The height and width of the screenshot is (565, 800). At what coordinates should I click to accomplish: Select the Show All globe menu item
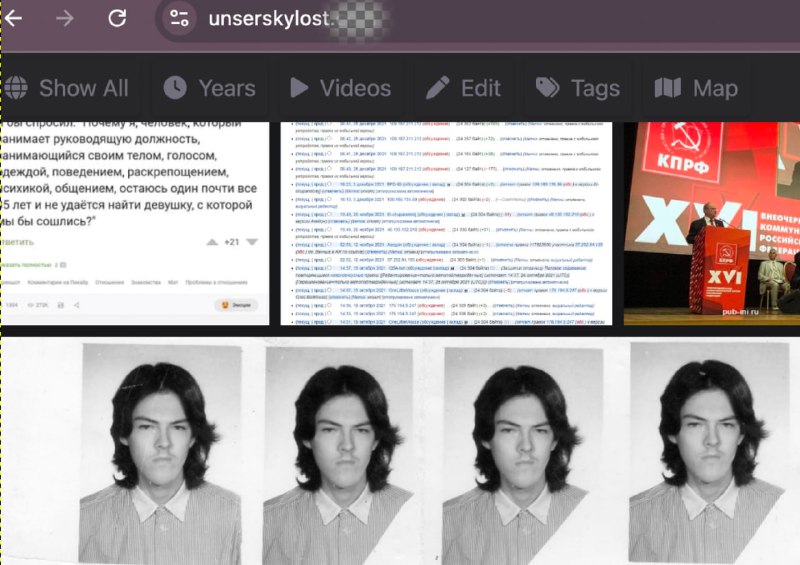pos(66,88)
